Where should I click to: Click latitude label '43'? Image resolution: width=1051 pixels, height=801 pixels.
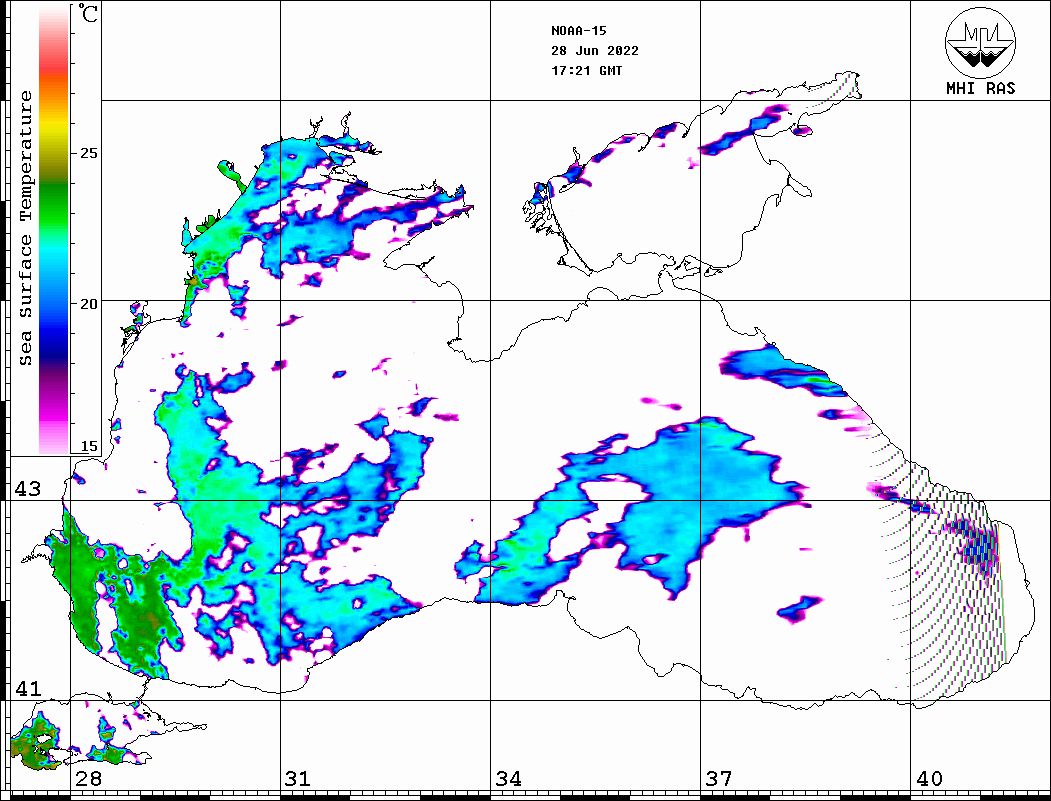(x=28, y=489)
